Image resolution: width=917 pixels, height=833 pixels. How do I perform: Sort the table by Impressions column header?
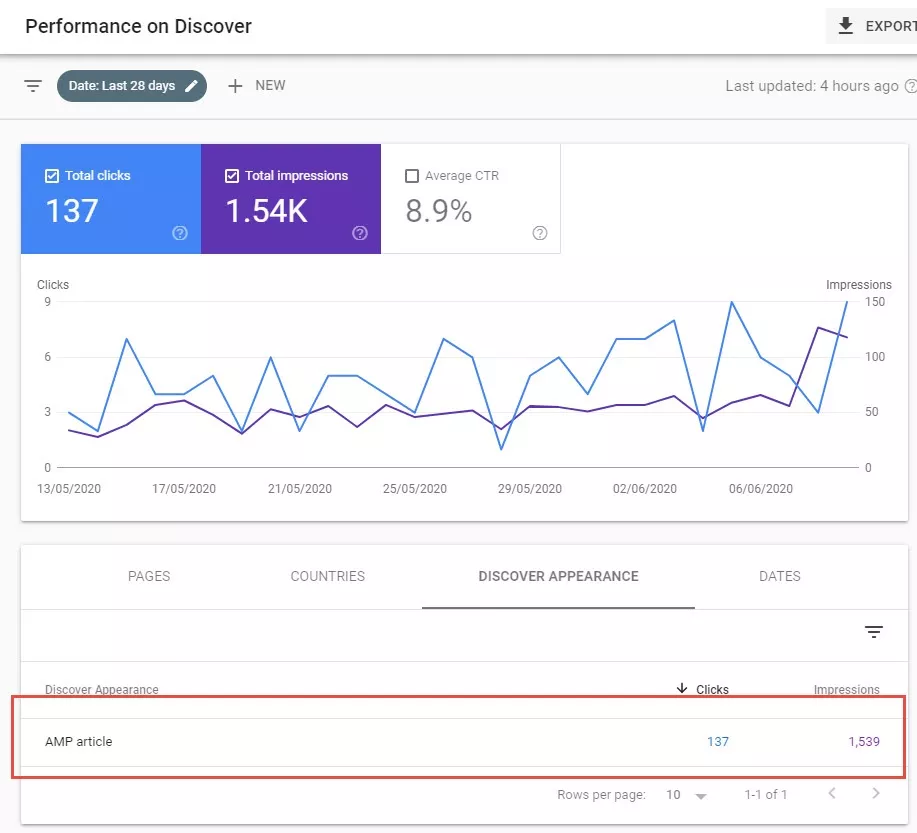846,689
